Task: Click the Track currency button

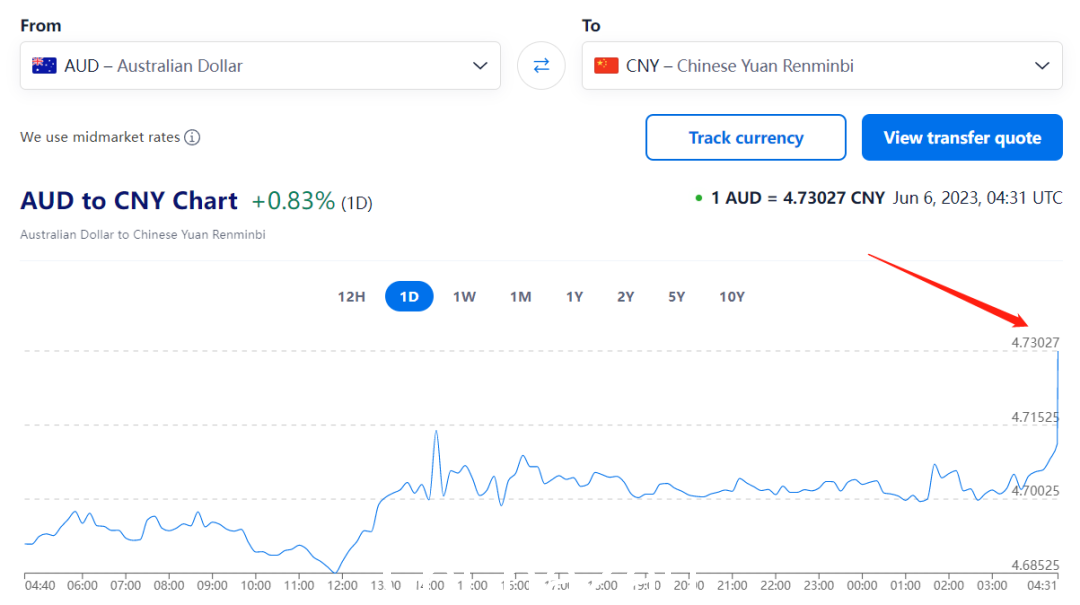Action: click(x=746, y=138)
